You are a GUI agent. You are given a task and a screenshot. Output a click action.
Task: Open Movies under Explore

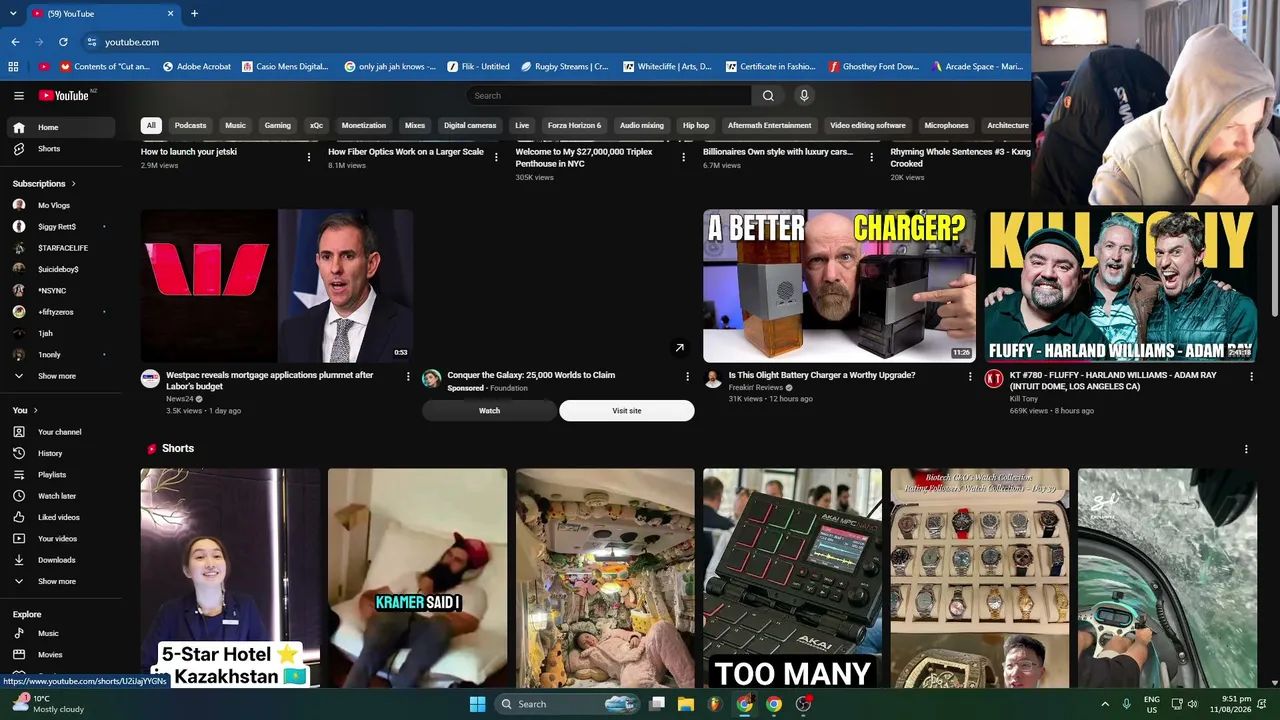(60, 655)
